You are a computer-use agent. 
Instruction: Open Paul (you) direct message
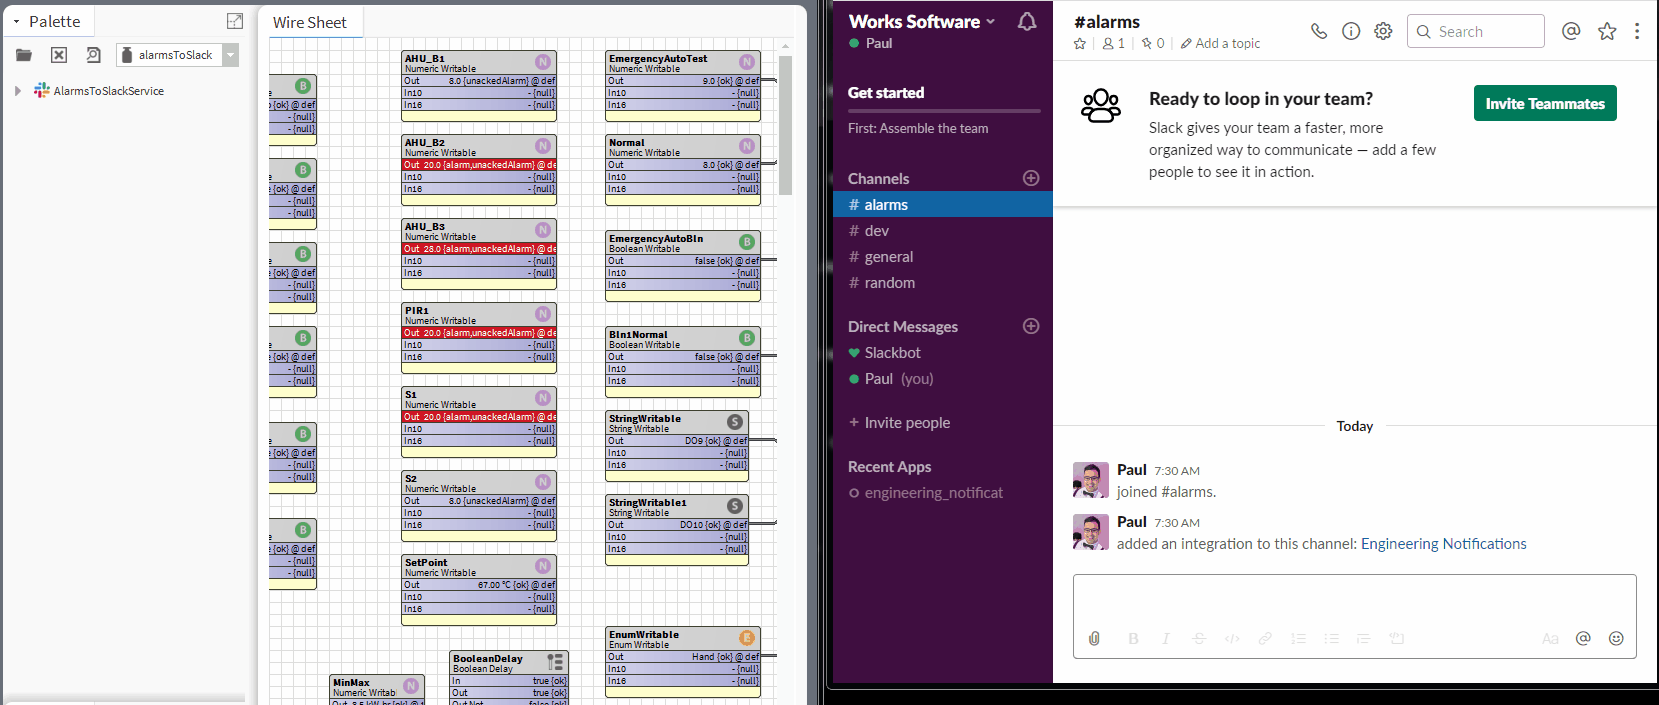943,378
